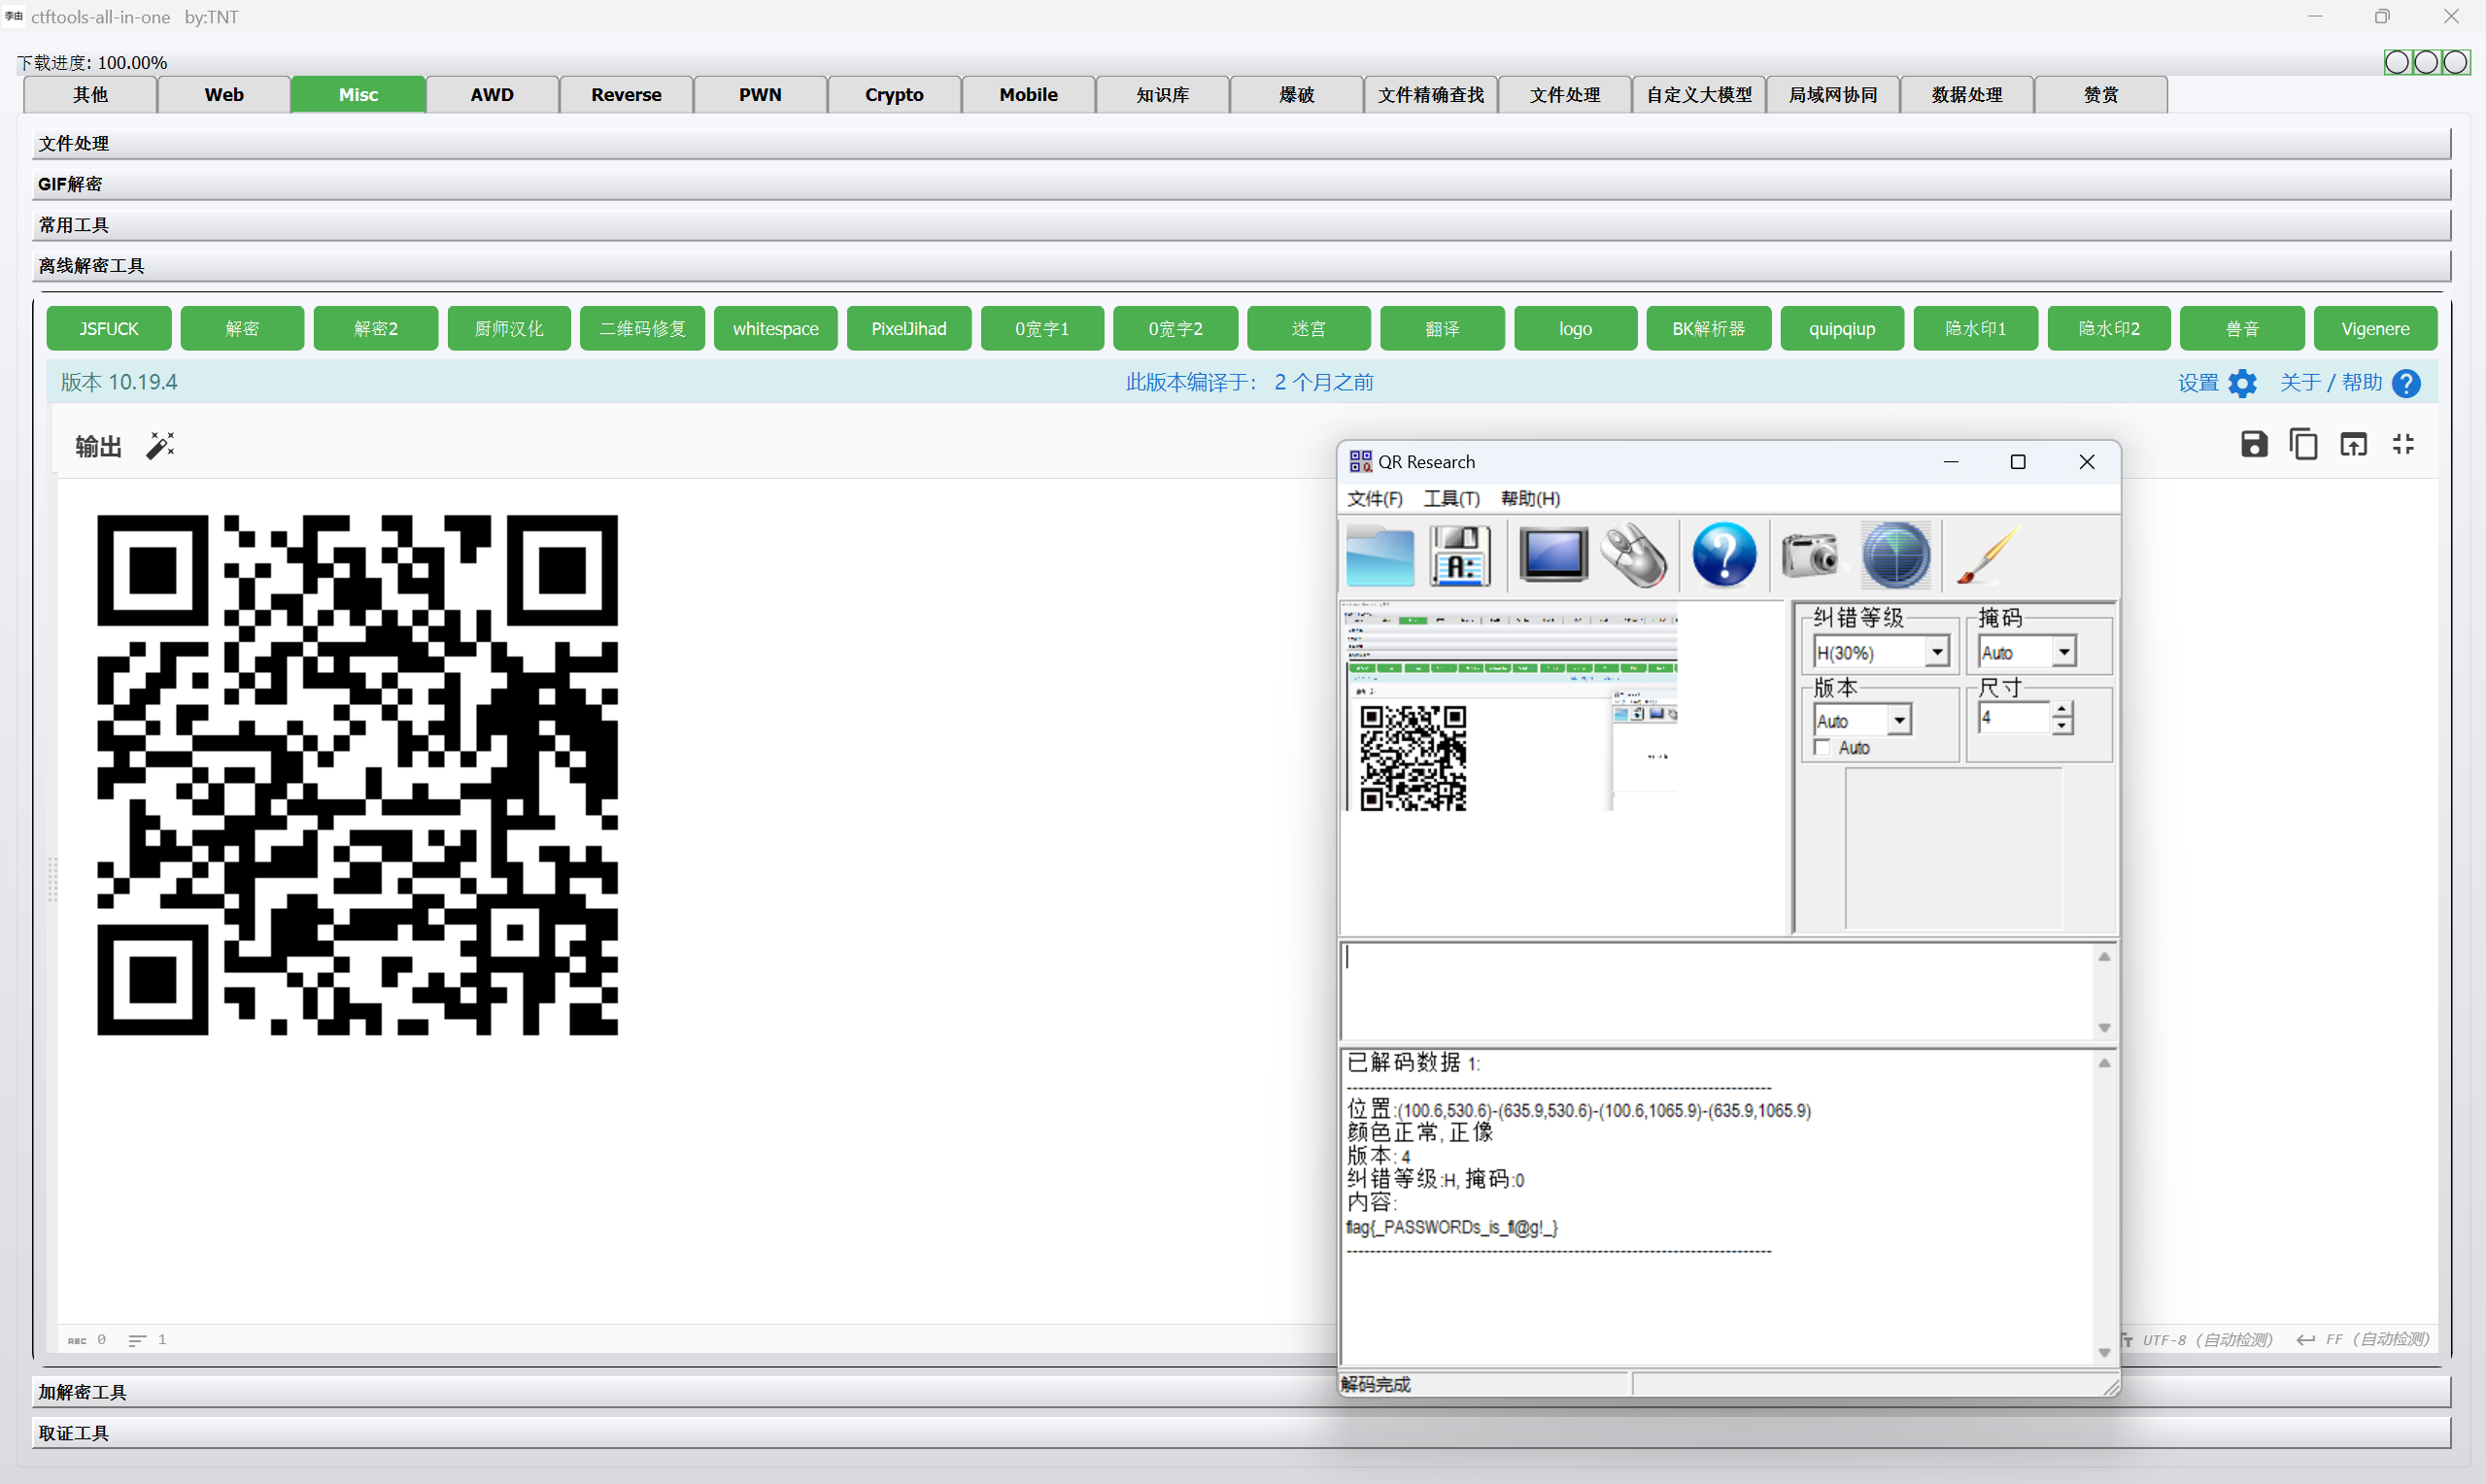Click the decoded data scrollbar down arrow
The width and height of the screenshot is (2486, 1484).
tap(2104, 1352)
